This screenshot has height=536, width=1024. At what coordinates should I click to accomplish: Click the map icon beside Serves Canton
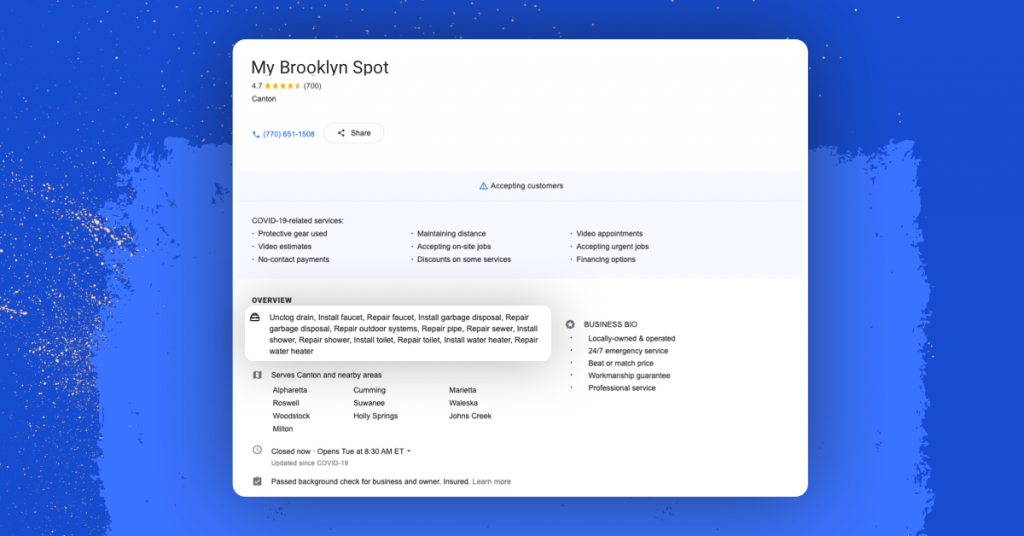(x=257, y=375)
